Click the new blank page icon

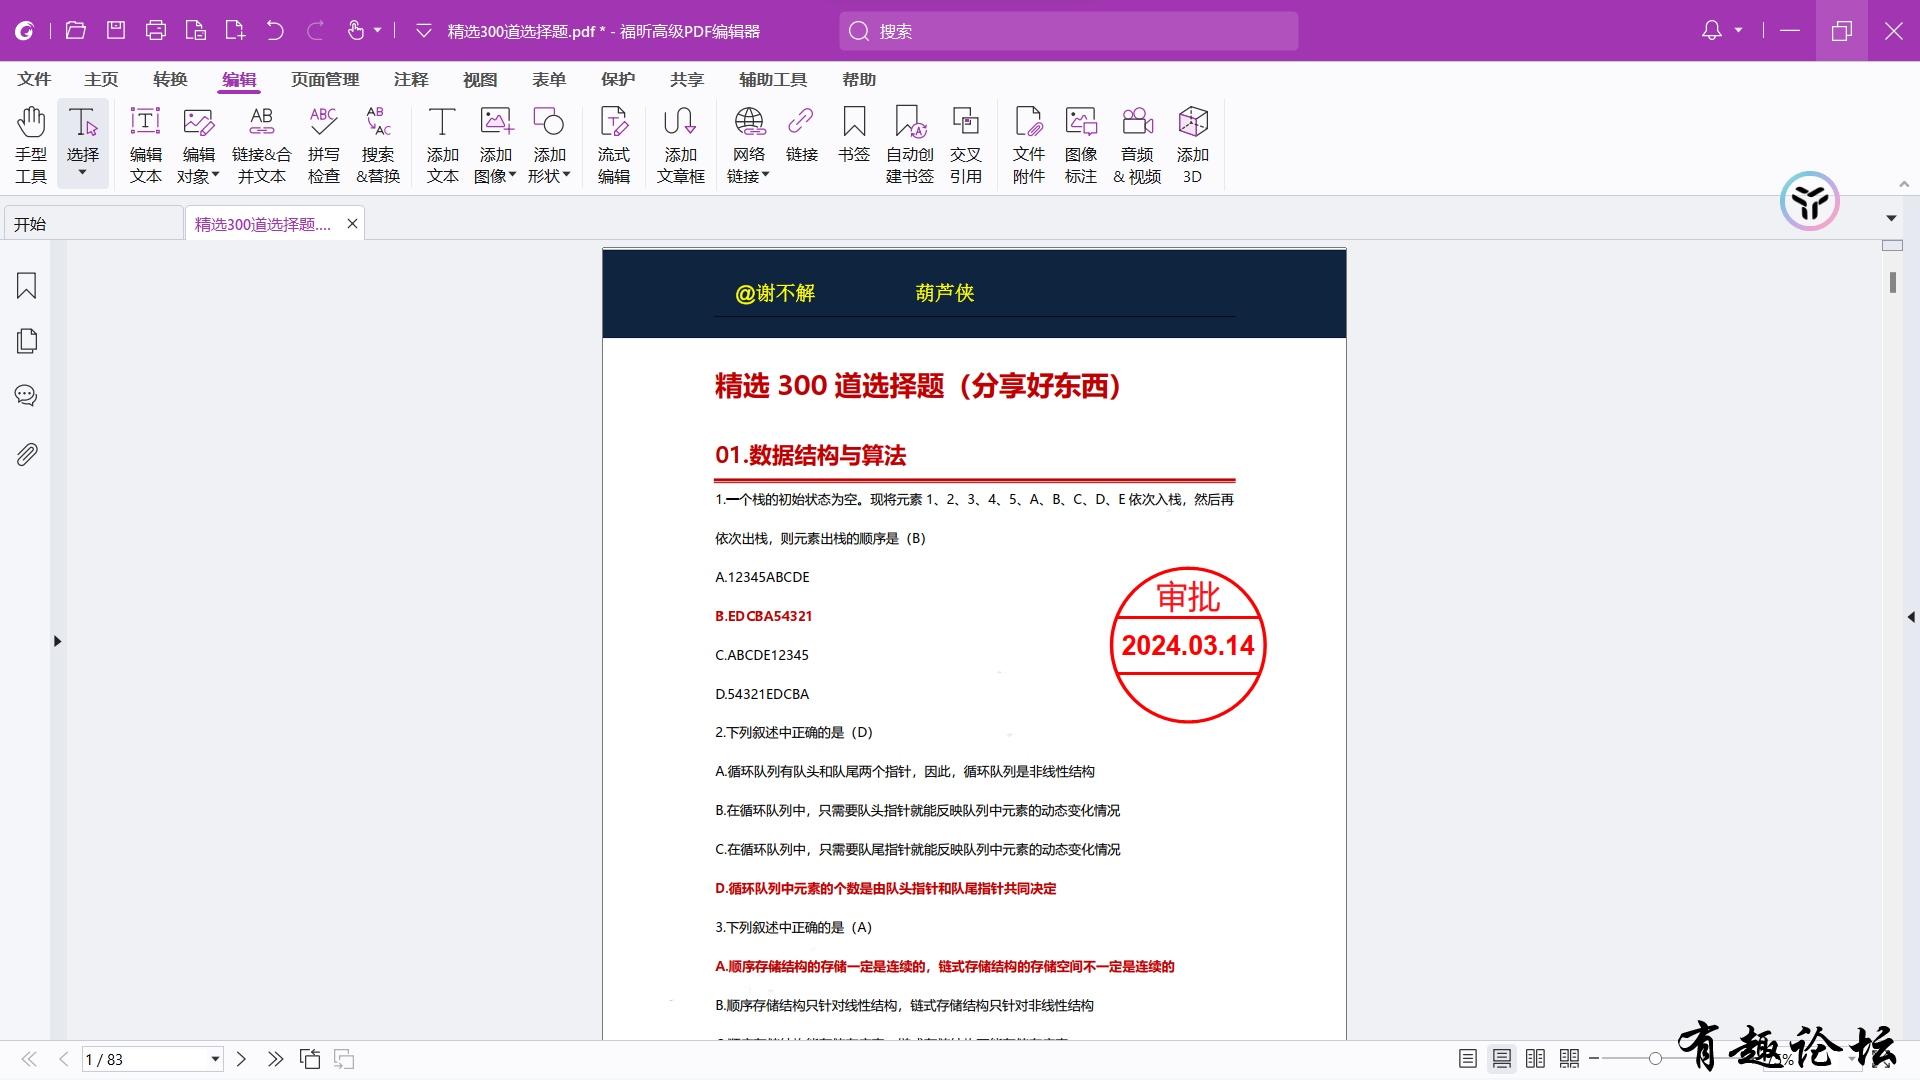pyautogui.click(x=235, y=31)
